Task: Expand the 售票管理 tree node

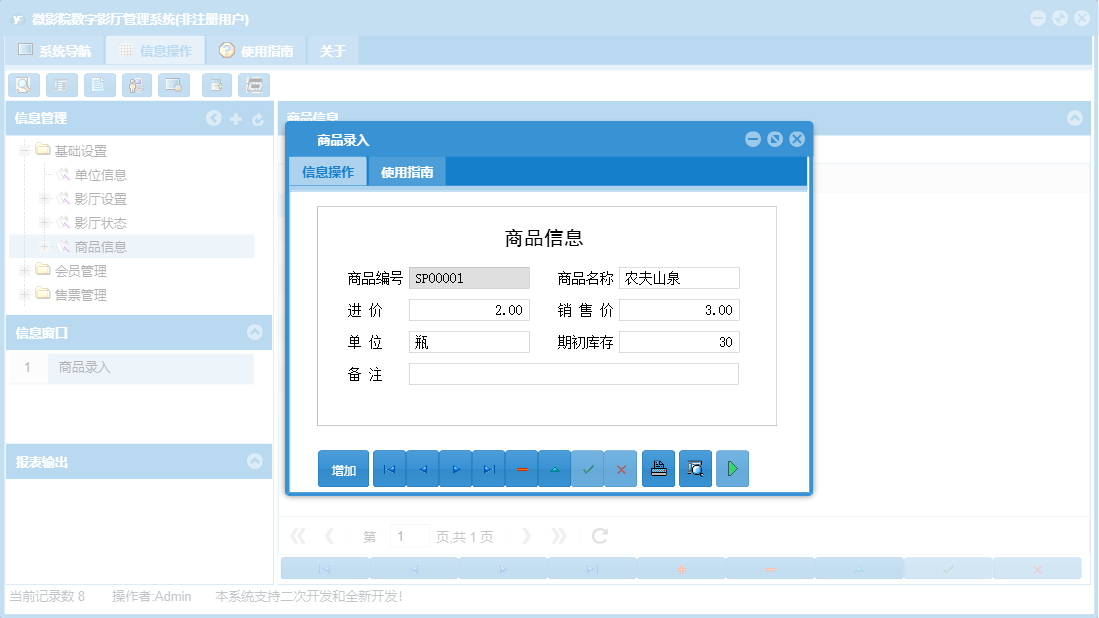Action: pos(23,294)
